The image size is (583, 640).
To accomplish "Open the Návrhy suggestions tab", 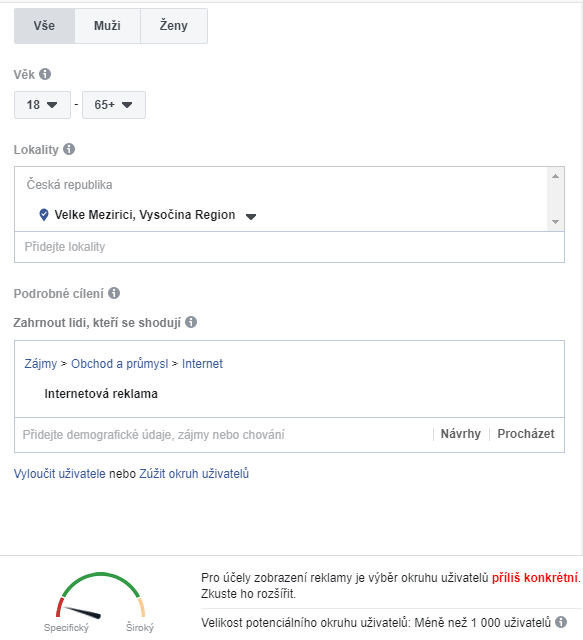I will pyautogui.click(x=461, y=433).
